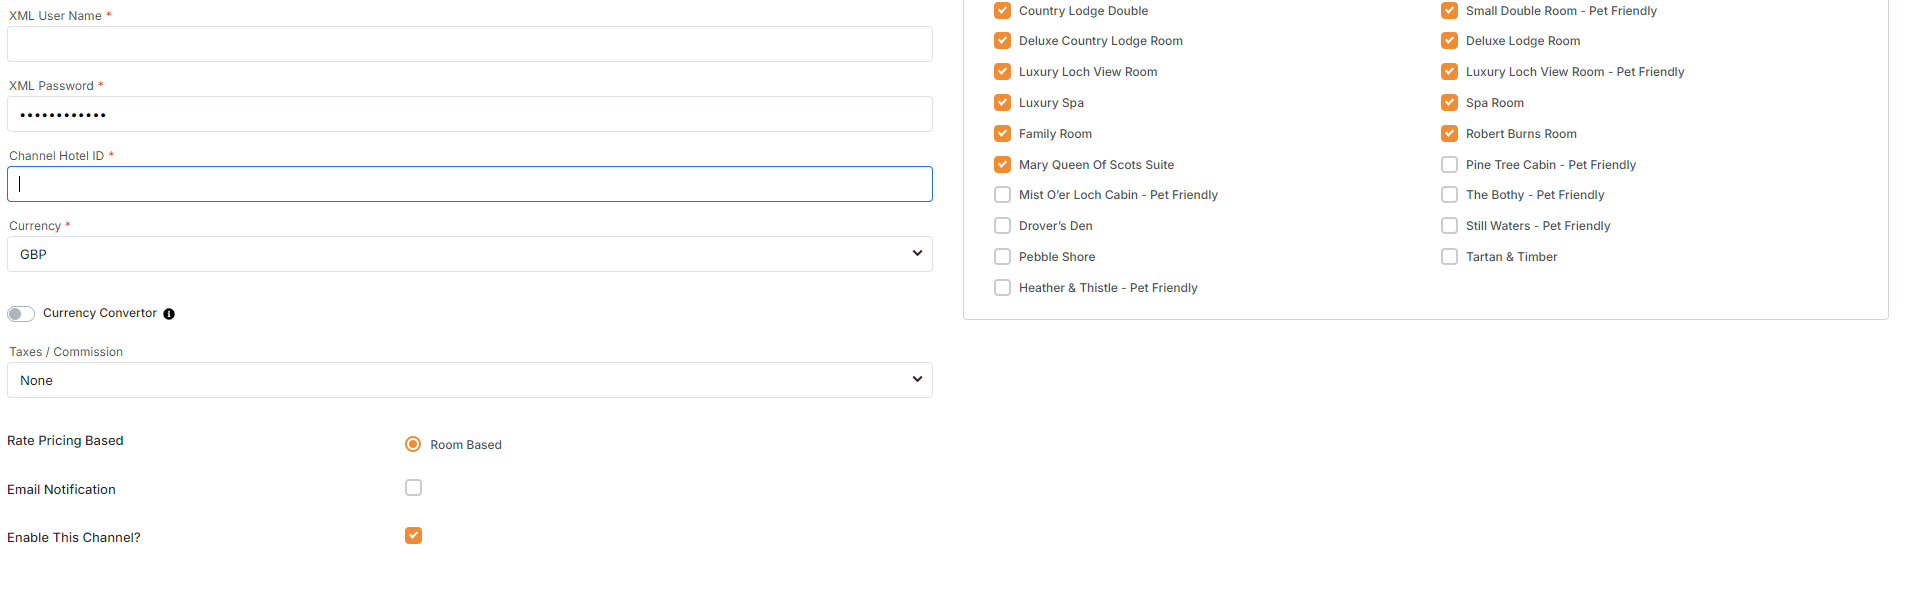Select Heather & Thistle - Pet Friendly
Viewport: 1907px width, 594px height.
point(1002,288)
